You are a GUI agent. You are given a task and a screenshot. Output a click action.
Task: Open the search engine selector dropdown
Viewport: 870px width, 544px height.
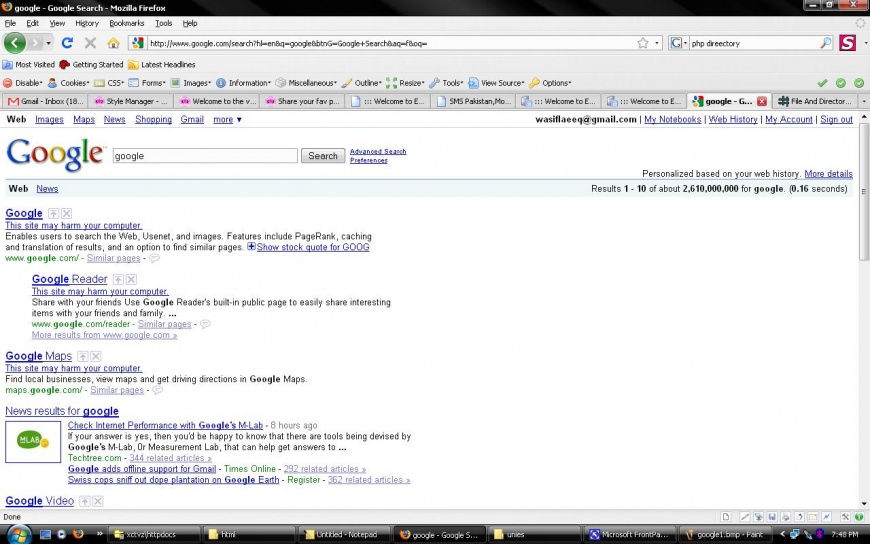[x=678, y=43]
